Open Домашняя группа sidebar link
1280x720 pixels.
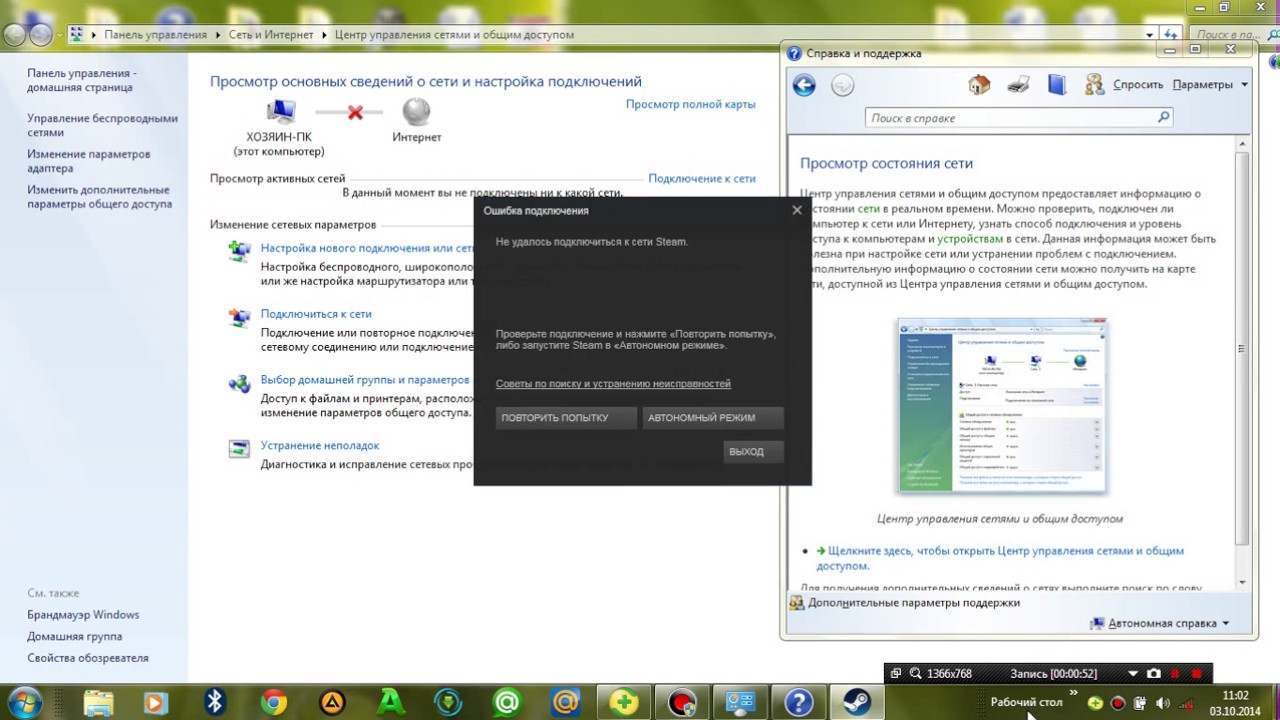[74, 637]
